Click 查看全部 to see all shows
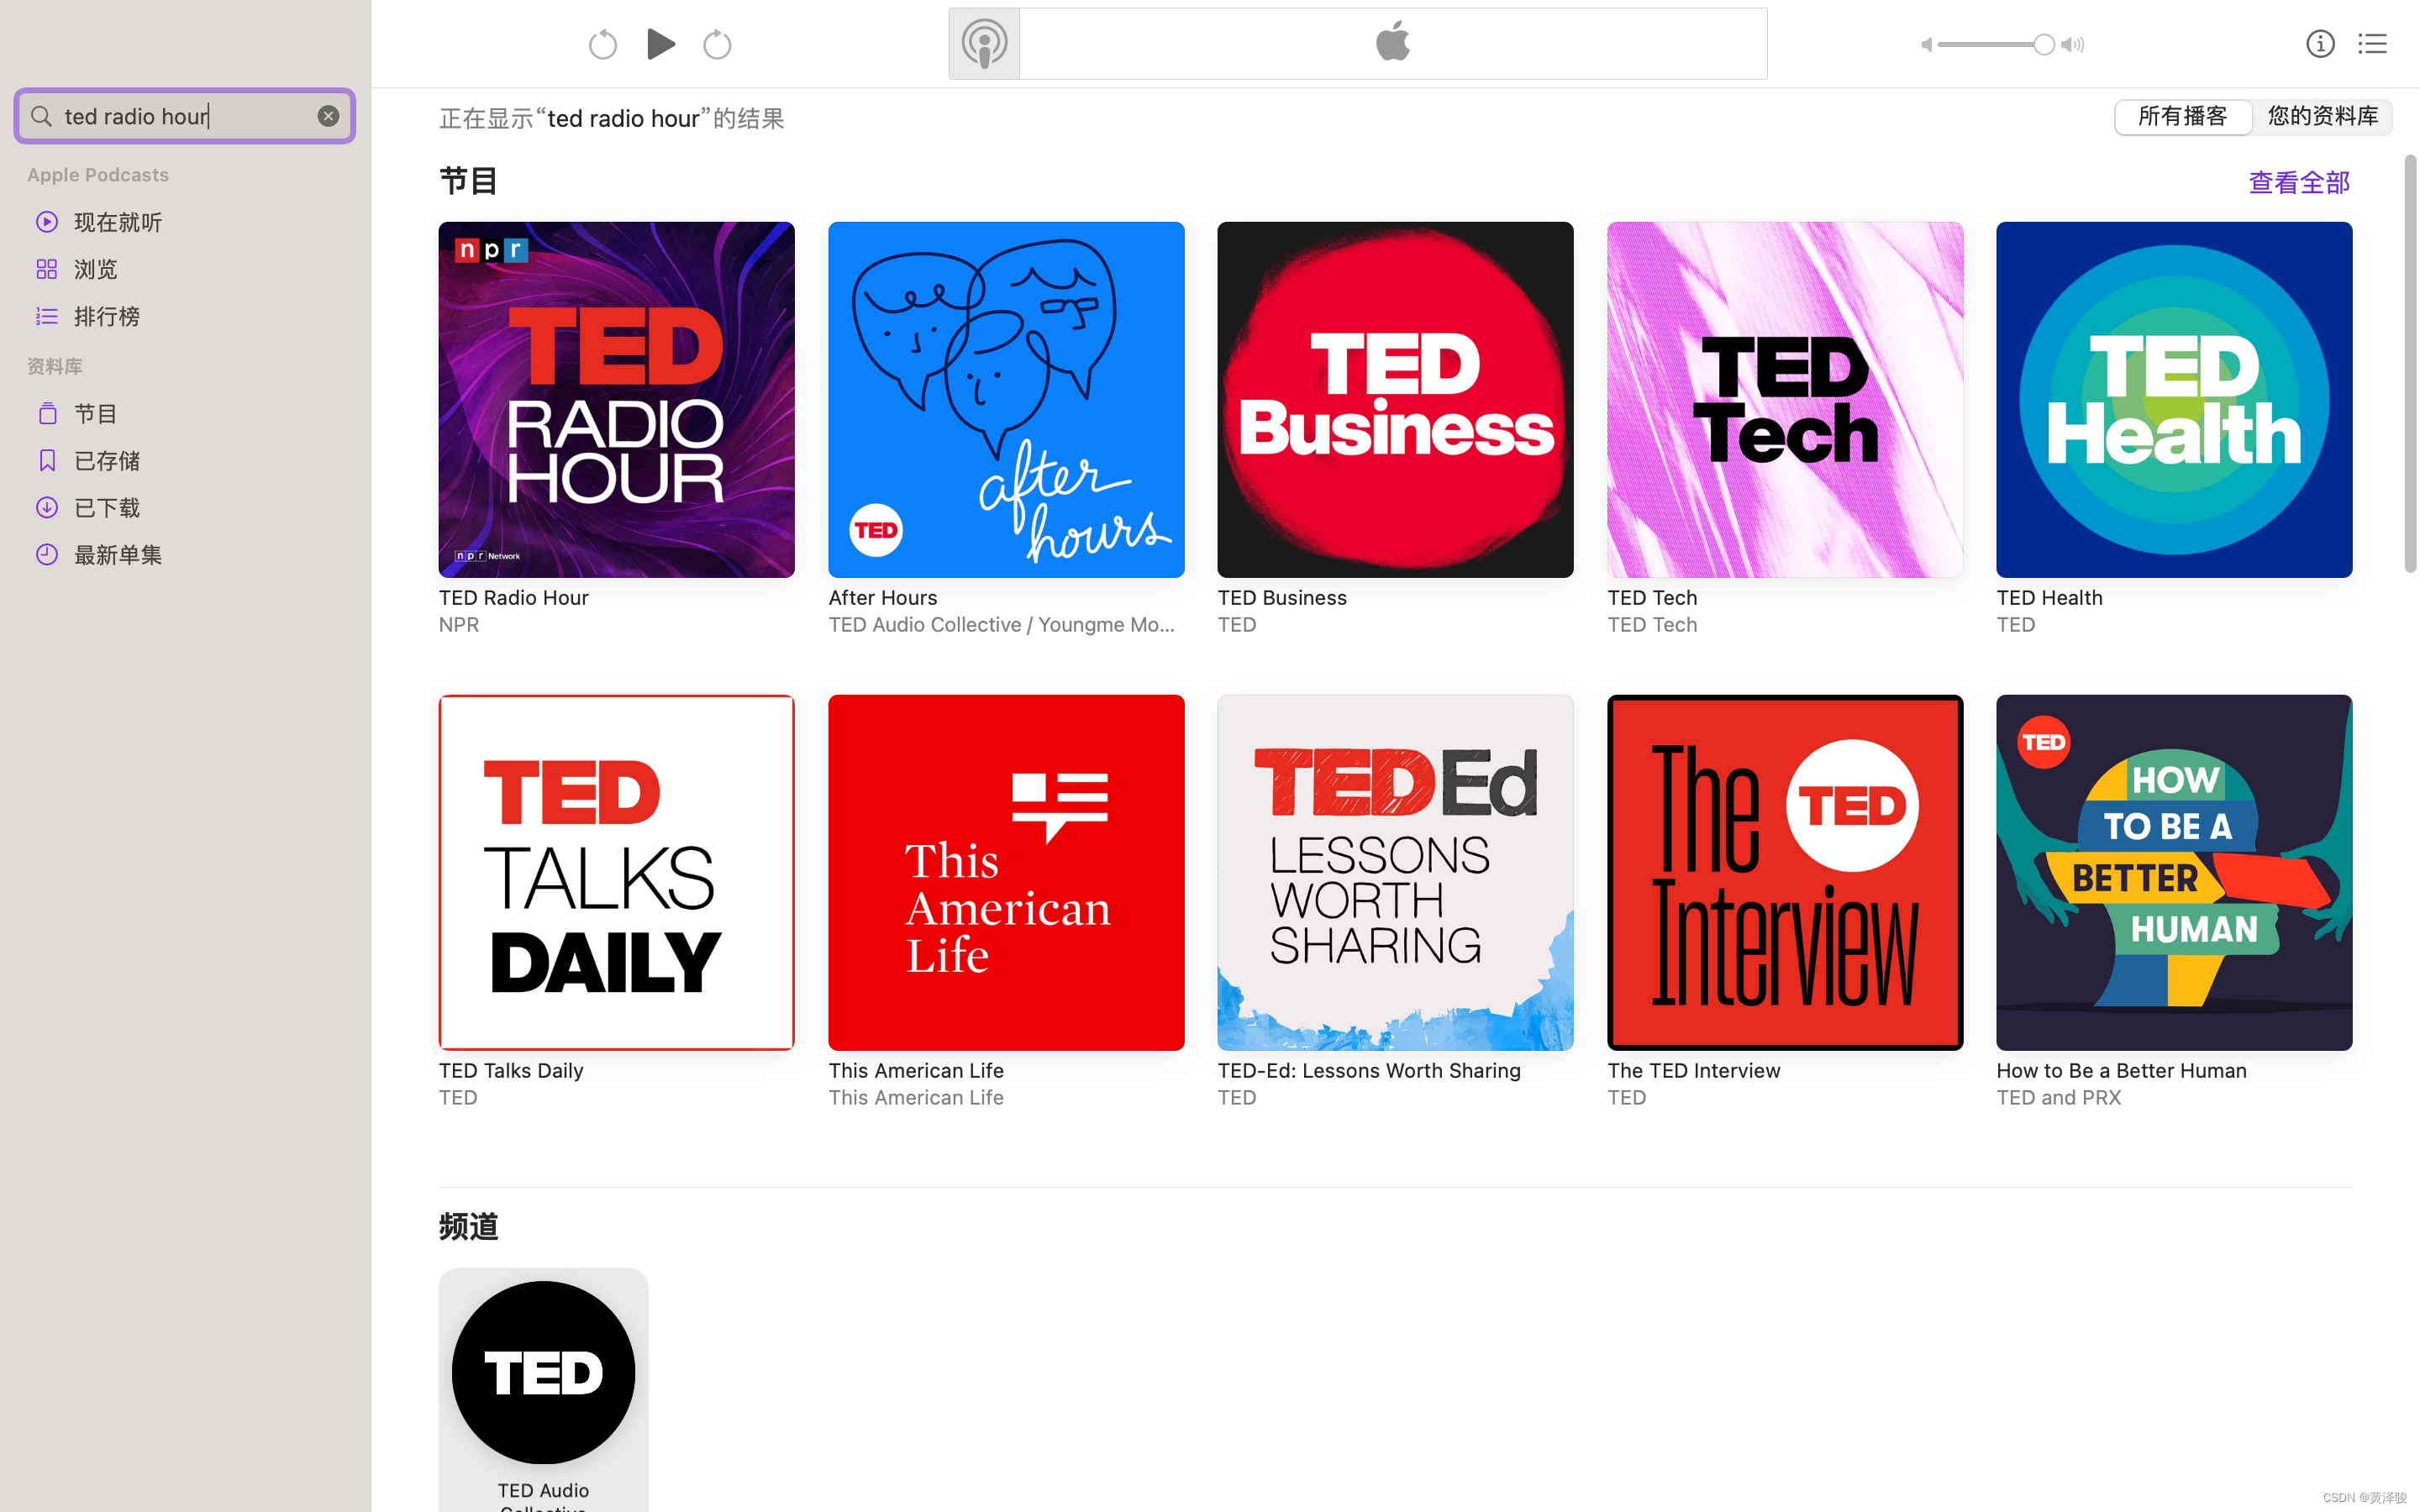Image resolution: width=2420 pixels, height=1512 pixels. coord(2297,182)
